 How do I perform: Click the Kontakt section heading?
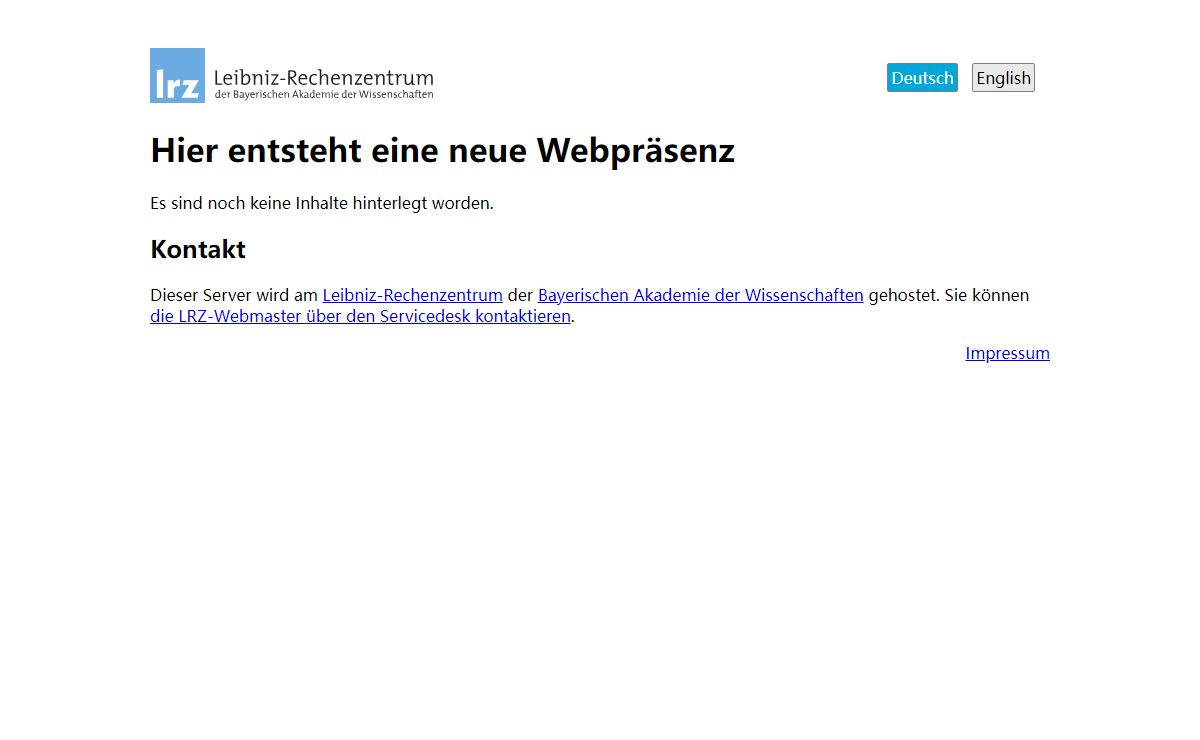[198, 249]
